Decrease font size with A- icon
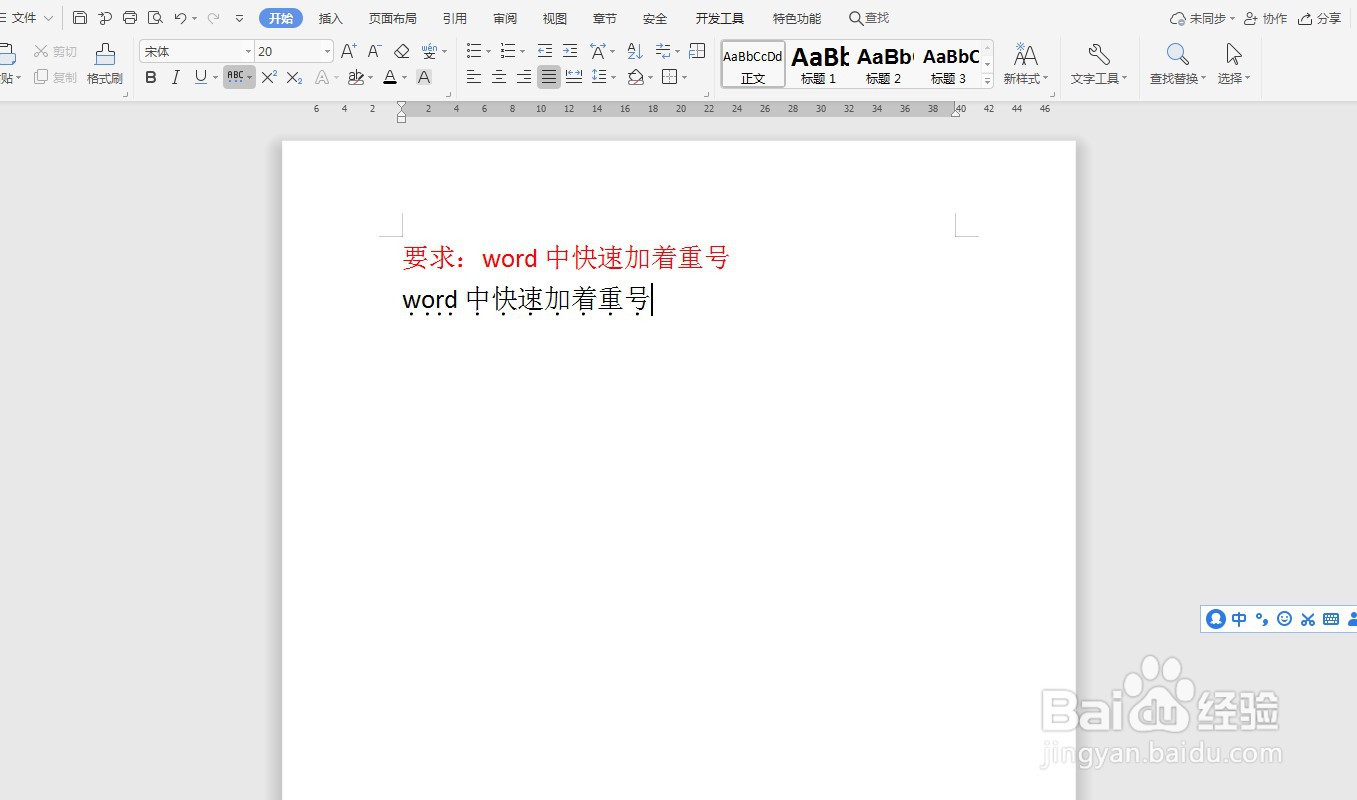 pyautogui.click(x=374, y=51)
